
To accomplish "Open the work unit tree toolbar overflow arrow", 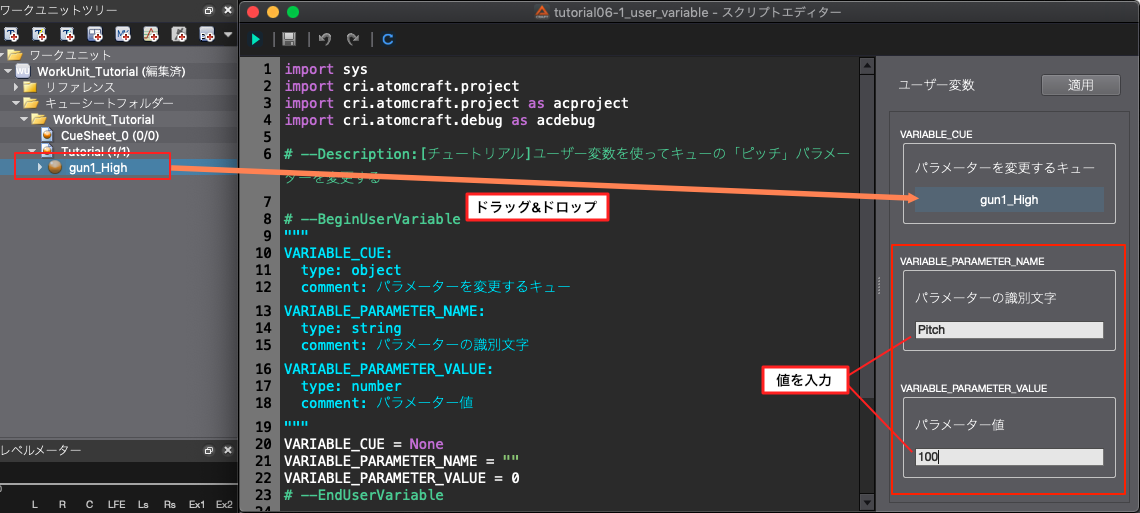I will point(228,34).
